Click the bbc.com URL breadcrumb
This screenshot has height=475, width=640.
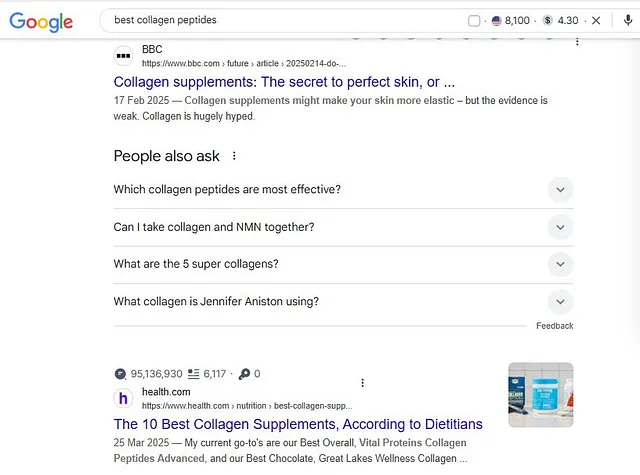point(244,63)
